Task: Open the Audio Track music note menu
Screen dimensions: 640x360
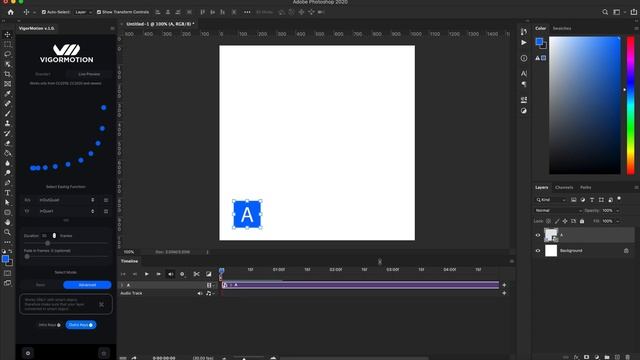Action: point(210,293)
